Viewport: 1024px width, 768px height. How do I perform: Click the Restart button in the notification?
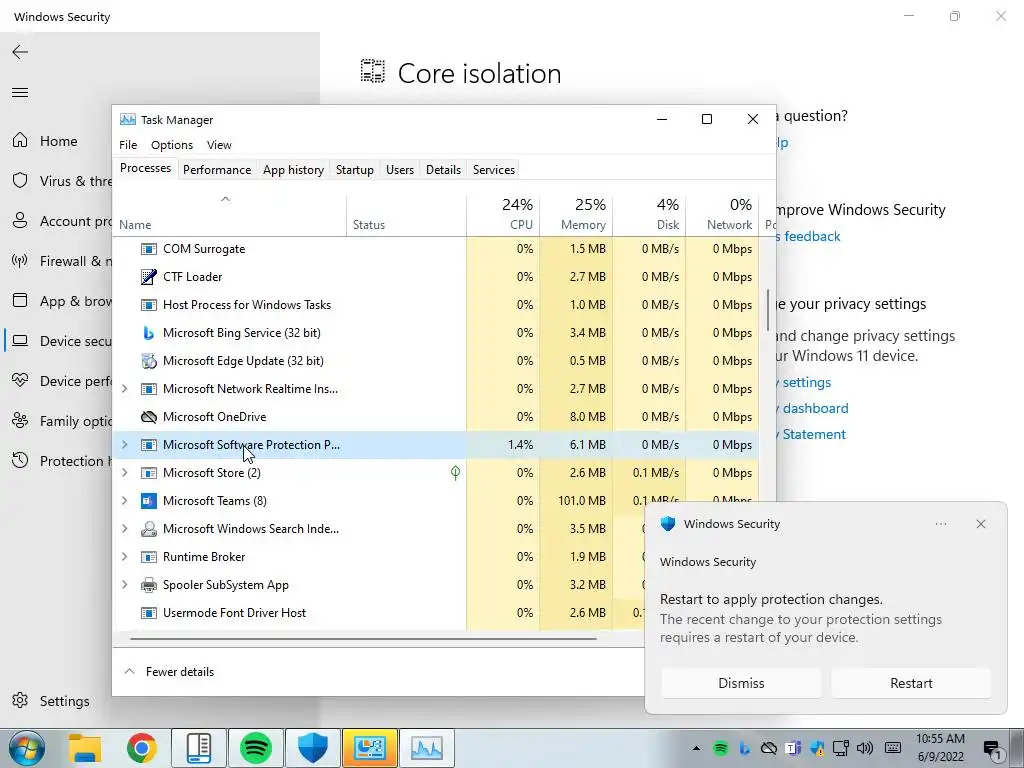pyautogui.click(x=911, y=683)
